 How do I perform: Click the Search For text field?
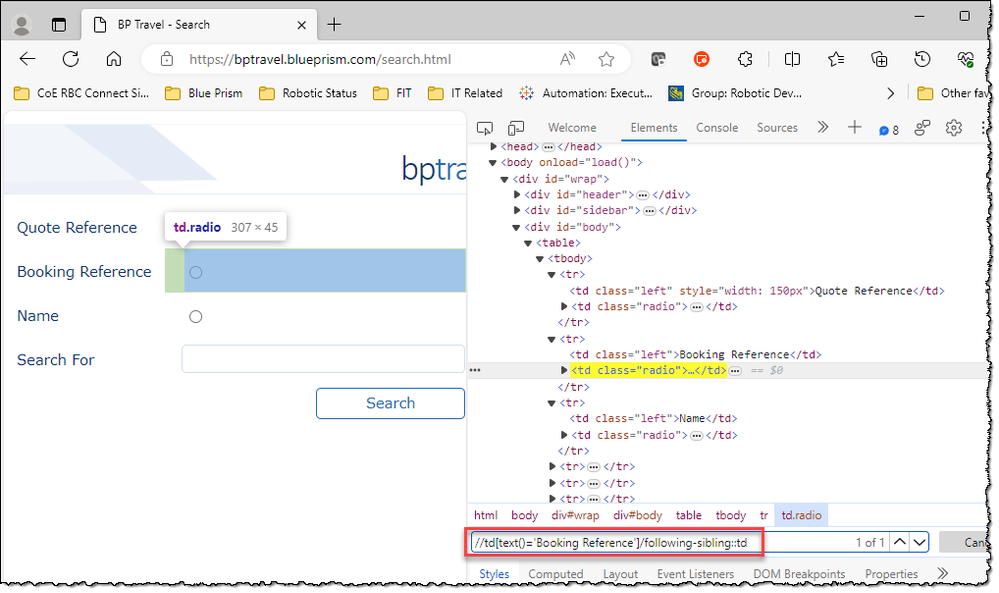[323, 359]
